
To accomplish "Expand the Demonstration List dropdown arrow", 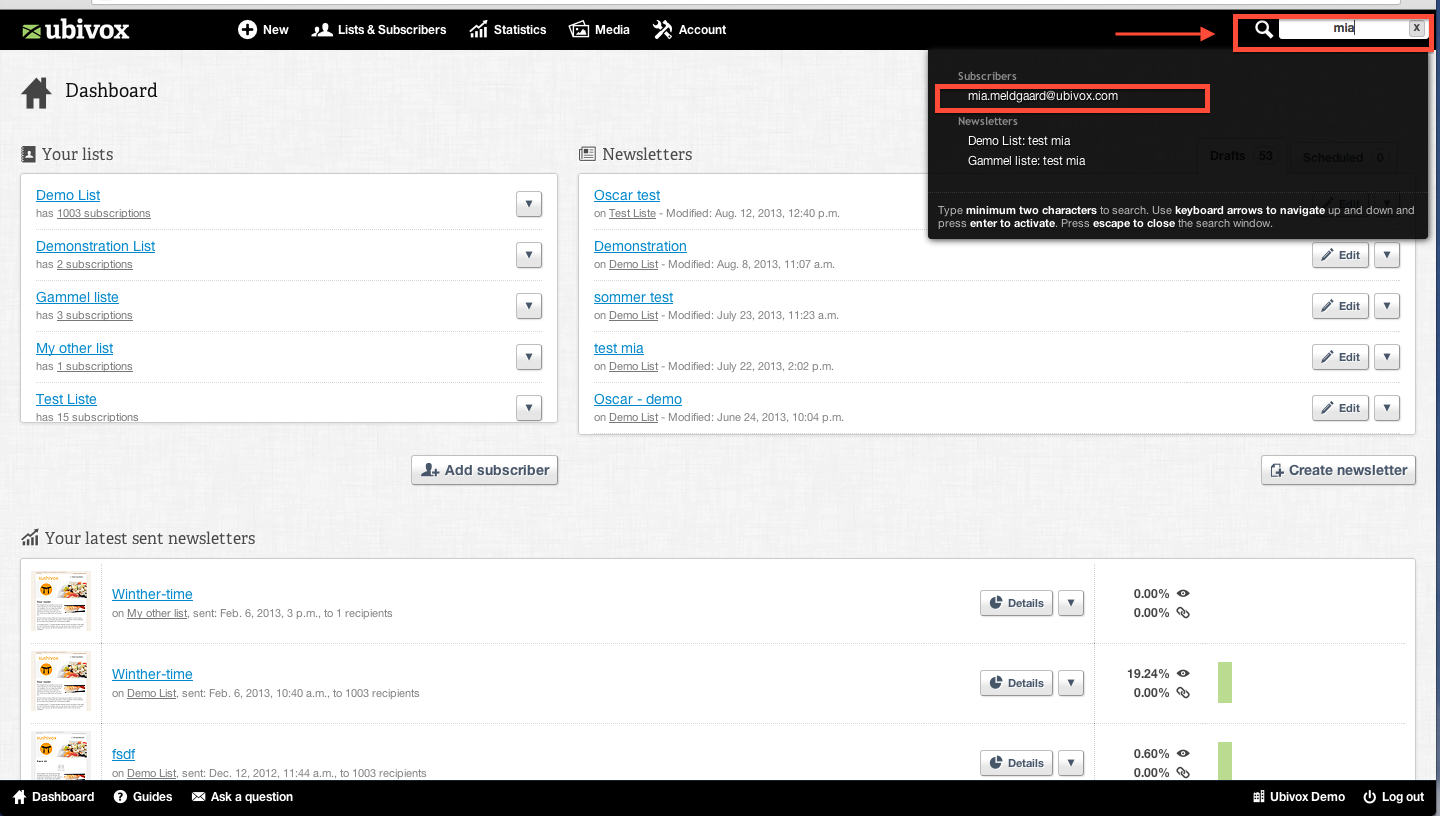I will (x=529, y=255).
